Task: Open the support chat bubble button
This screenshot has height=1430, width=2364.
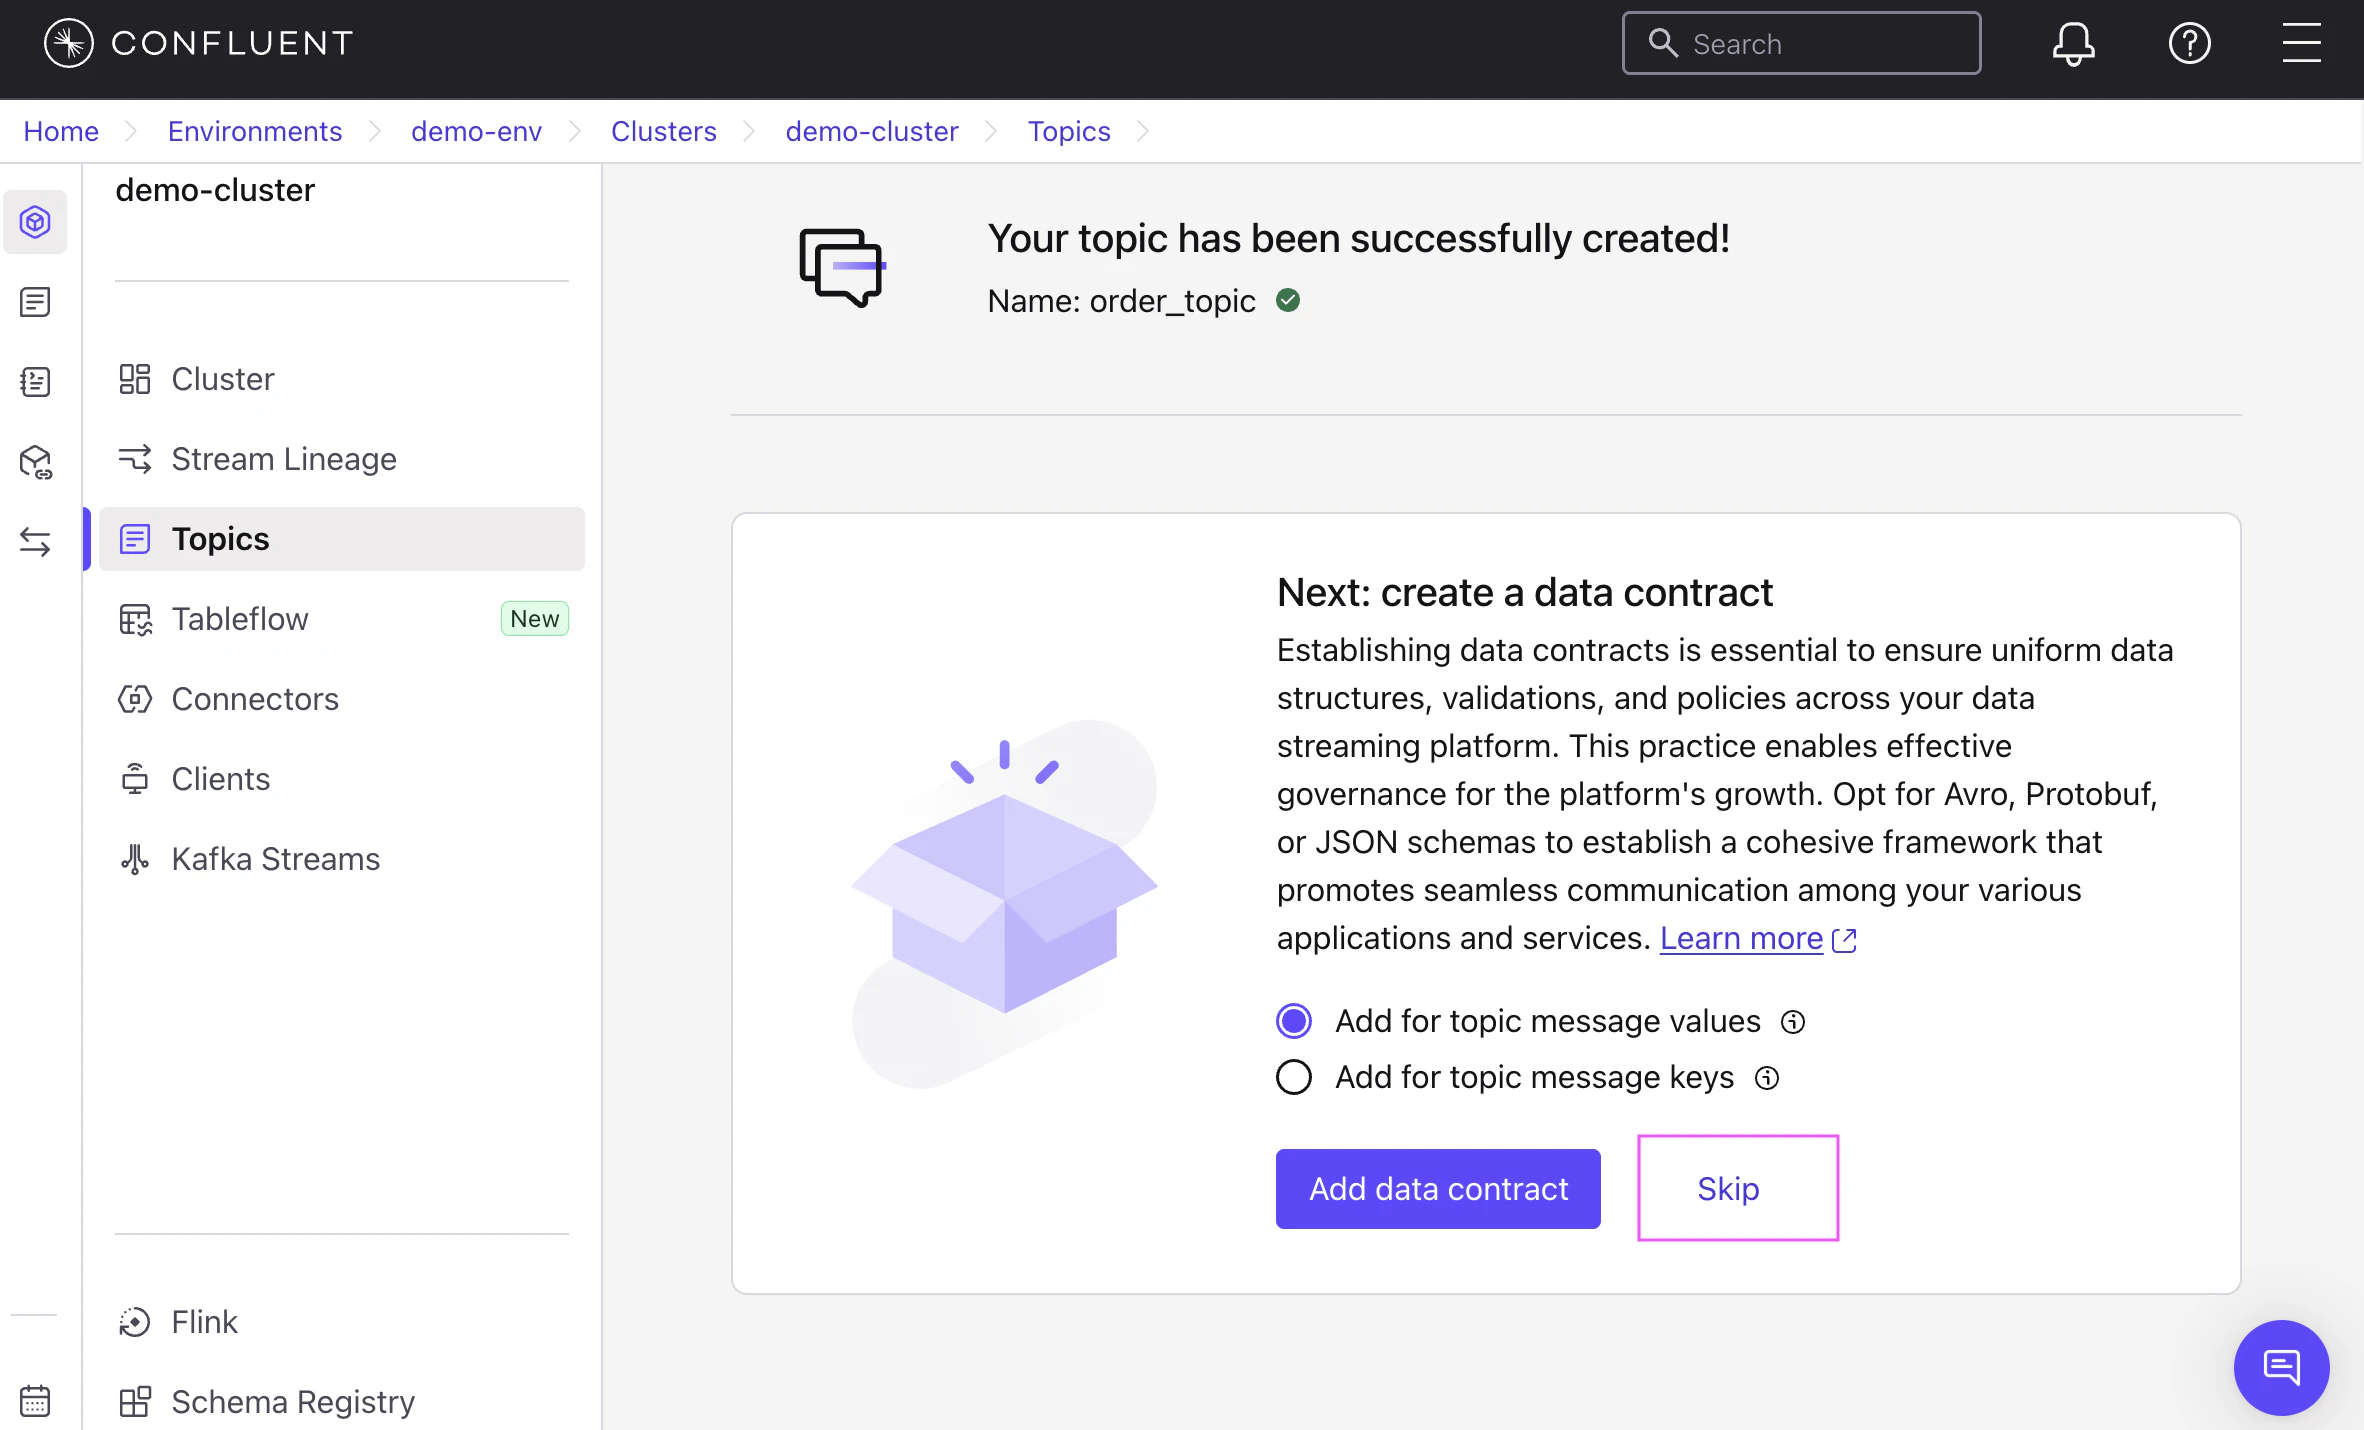Action: tap(2281, 1367)
